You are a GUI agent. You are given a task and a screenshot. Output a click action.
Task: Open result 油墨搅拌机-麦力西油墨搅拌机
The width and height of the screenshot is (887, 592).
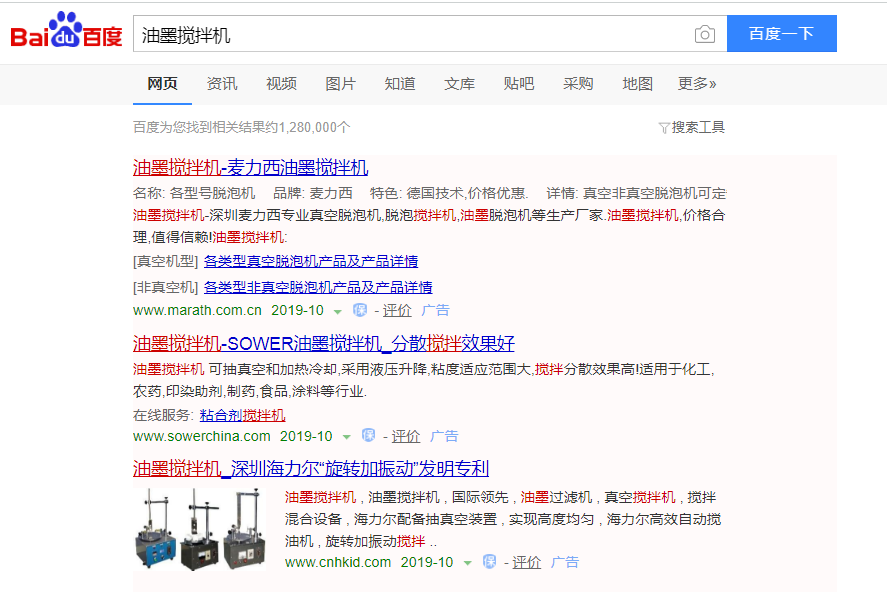coord(250,168)
